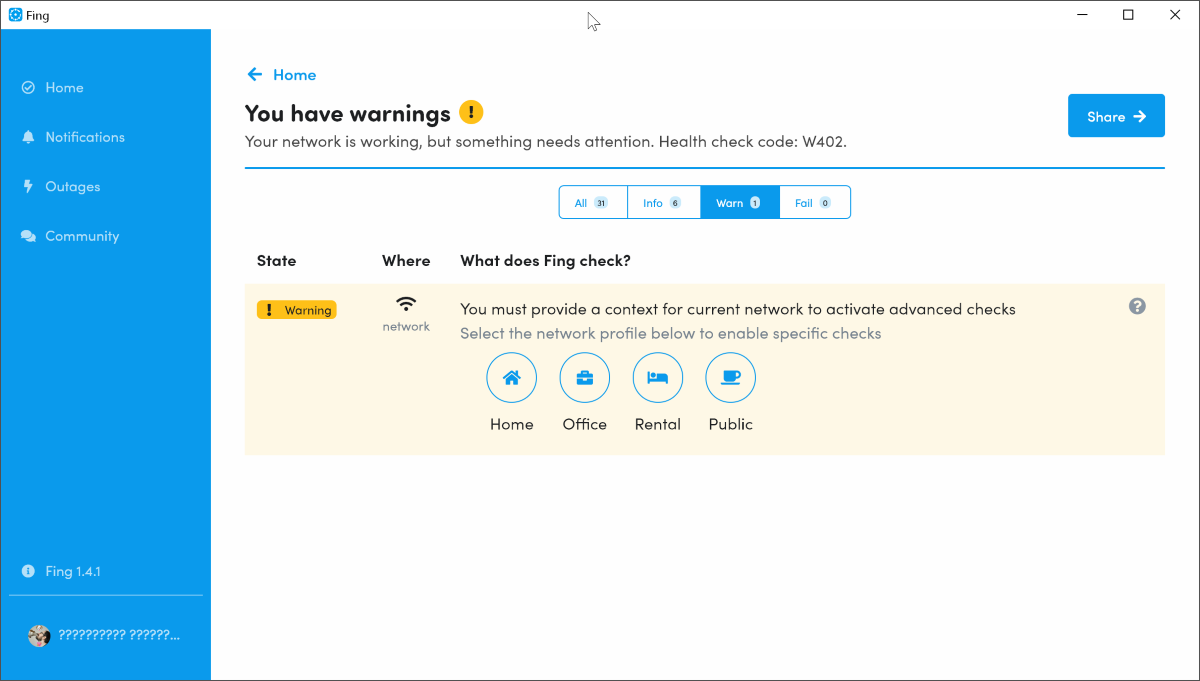Go back via the Home back link

coord(282,75)
